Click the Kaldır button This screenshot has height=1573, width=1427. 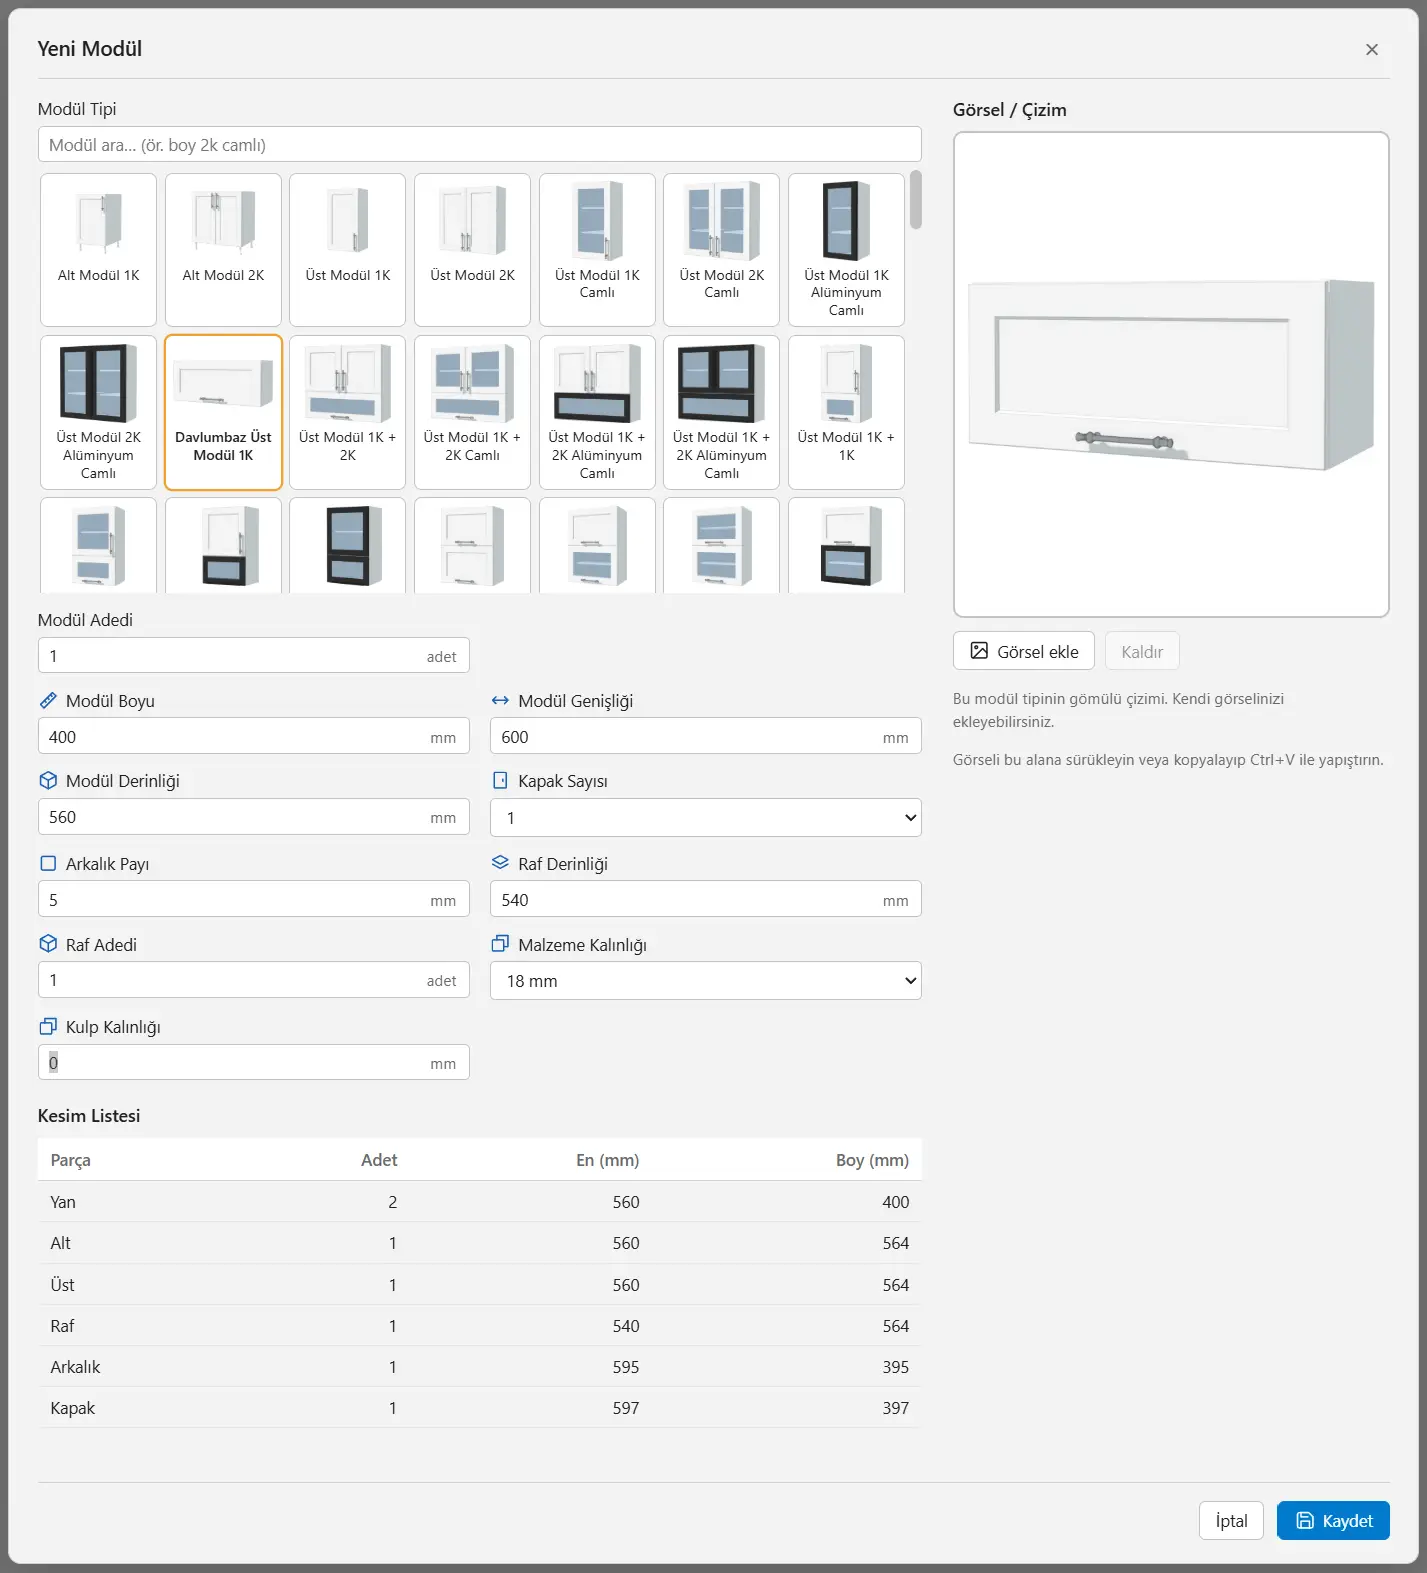click(x=1142, y=651)
